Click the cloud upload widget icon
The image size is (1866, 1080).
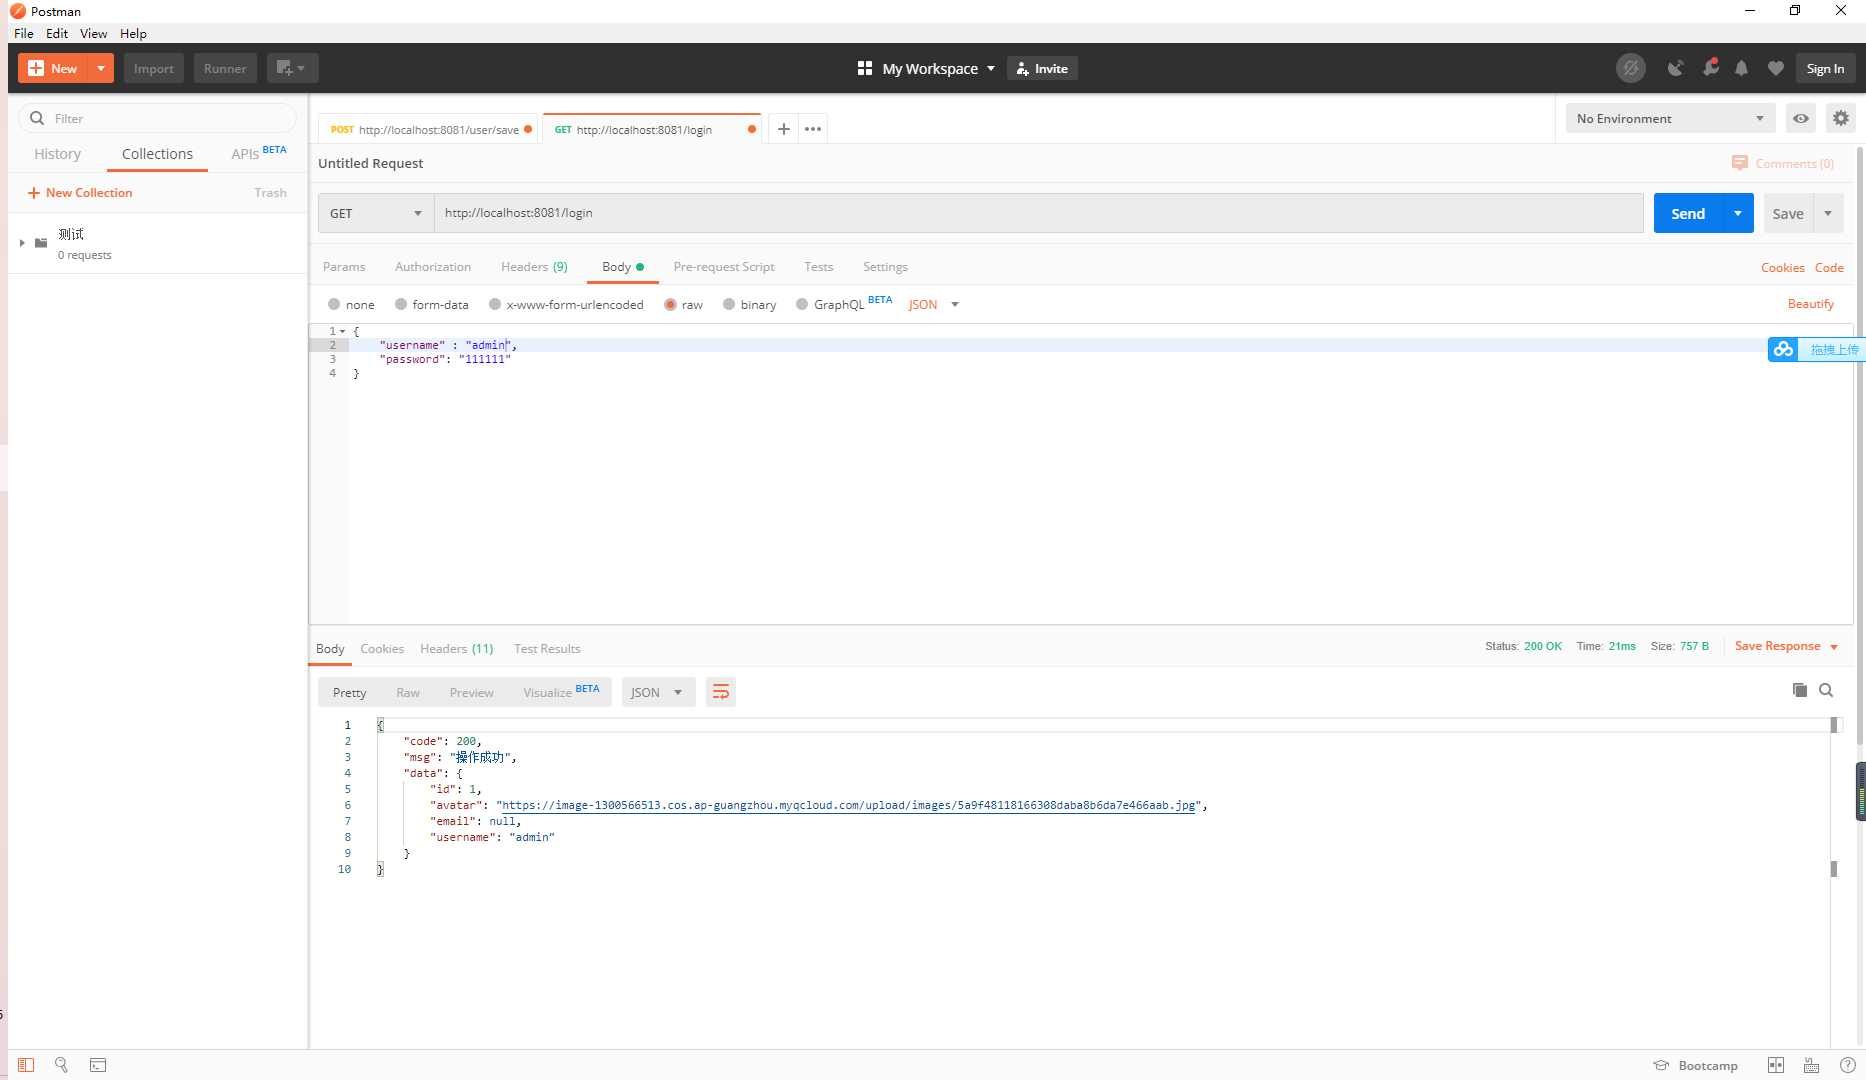[x=1783, y=349]
